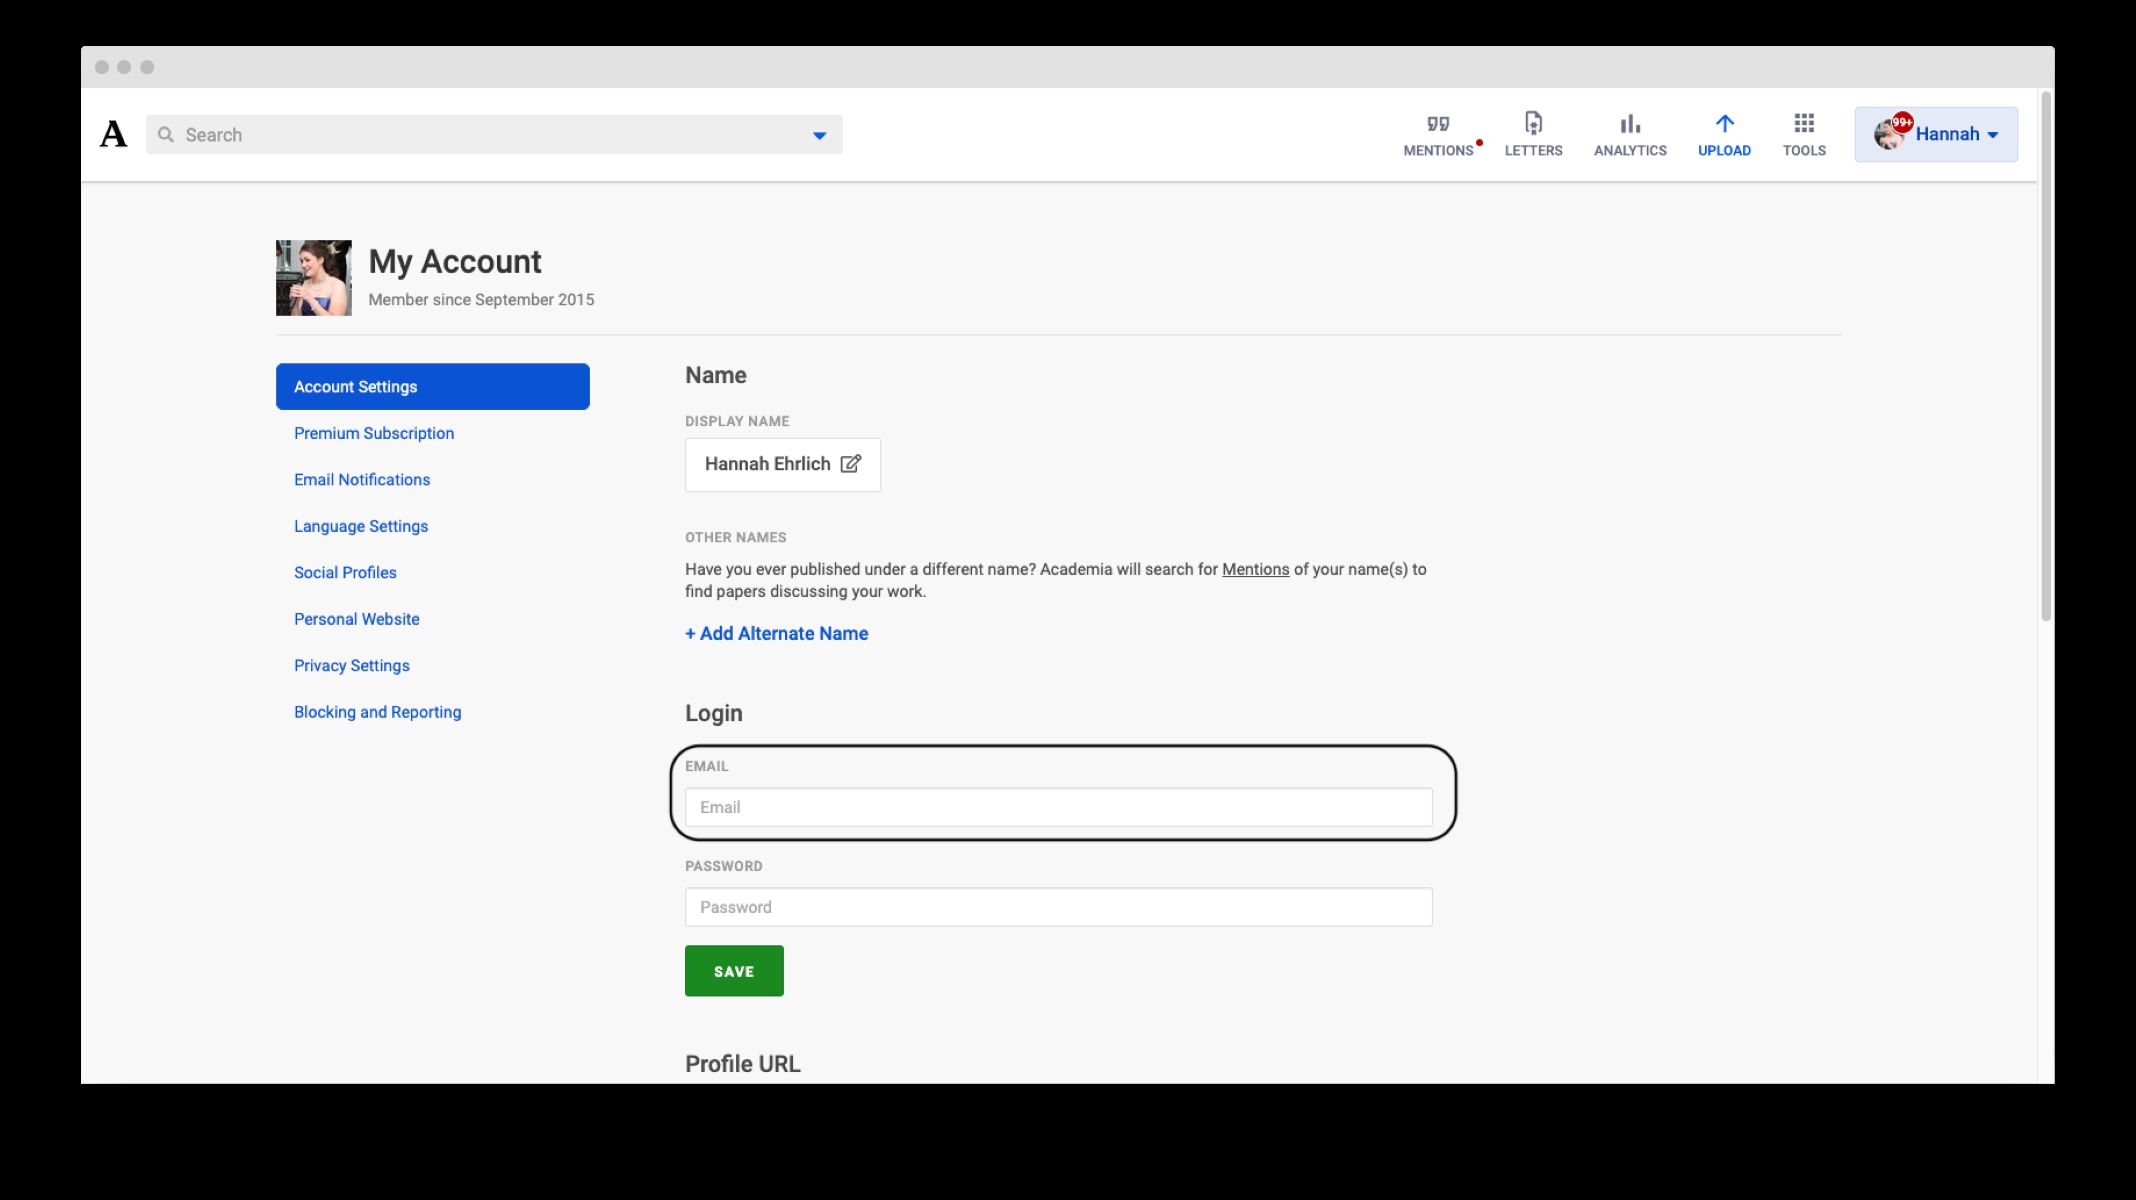The height and width of the screenshot is (1200, 2136).
Task: Click the edit icon next to Hannah Ehrlich
Action: point(851,462)
